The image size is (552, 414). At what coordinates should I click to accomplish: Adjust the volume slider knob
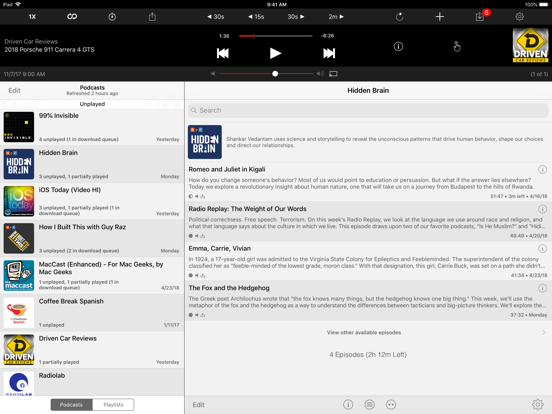coord(275,74)
